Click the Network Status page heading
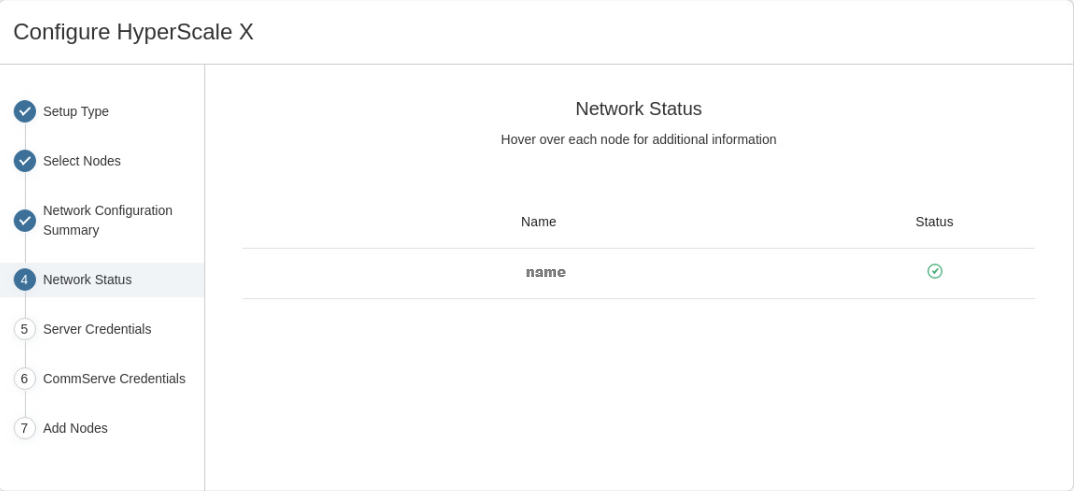The height and width of the screenshot is (491, 1074). (638, 109)
